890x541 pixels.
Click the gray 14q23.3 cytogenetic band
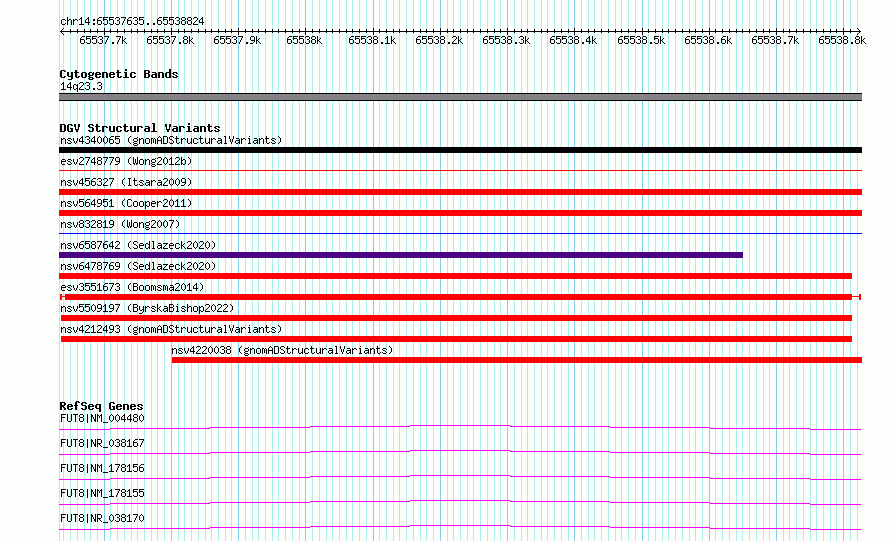(460, 97)
